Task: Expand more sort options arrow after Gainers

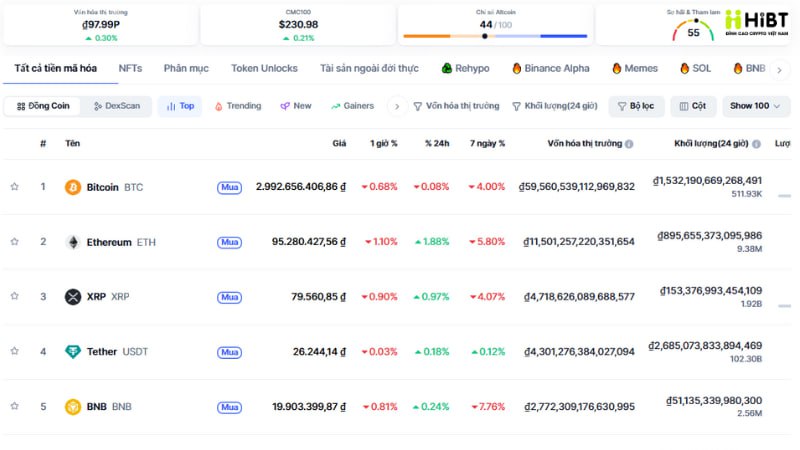Action: tap(397, 107)
